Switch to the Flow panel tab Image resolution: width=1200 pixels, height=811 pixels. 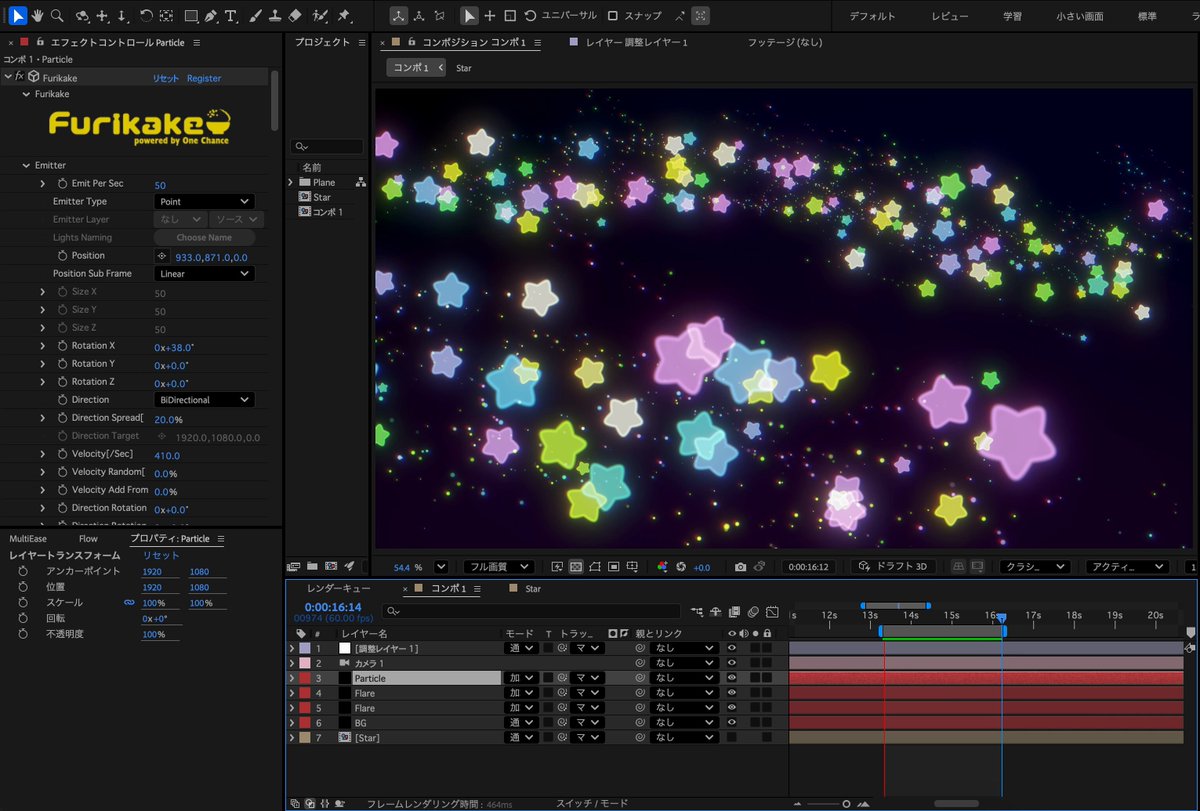tap(88, 538)
